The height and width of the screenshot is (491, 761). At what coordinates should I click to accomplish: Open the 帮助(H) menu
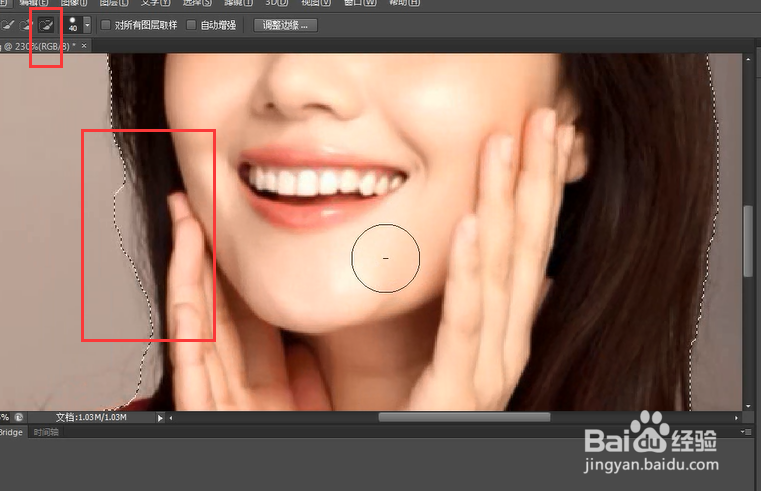click(x=405, y=3)
